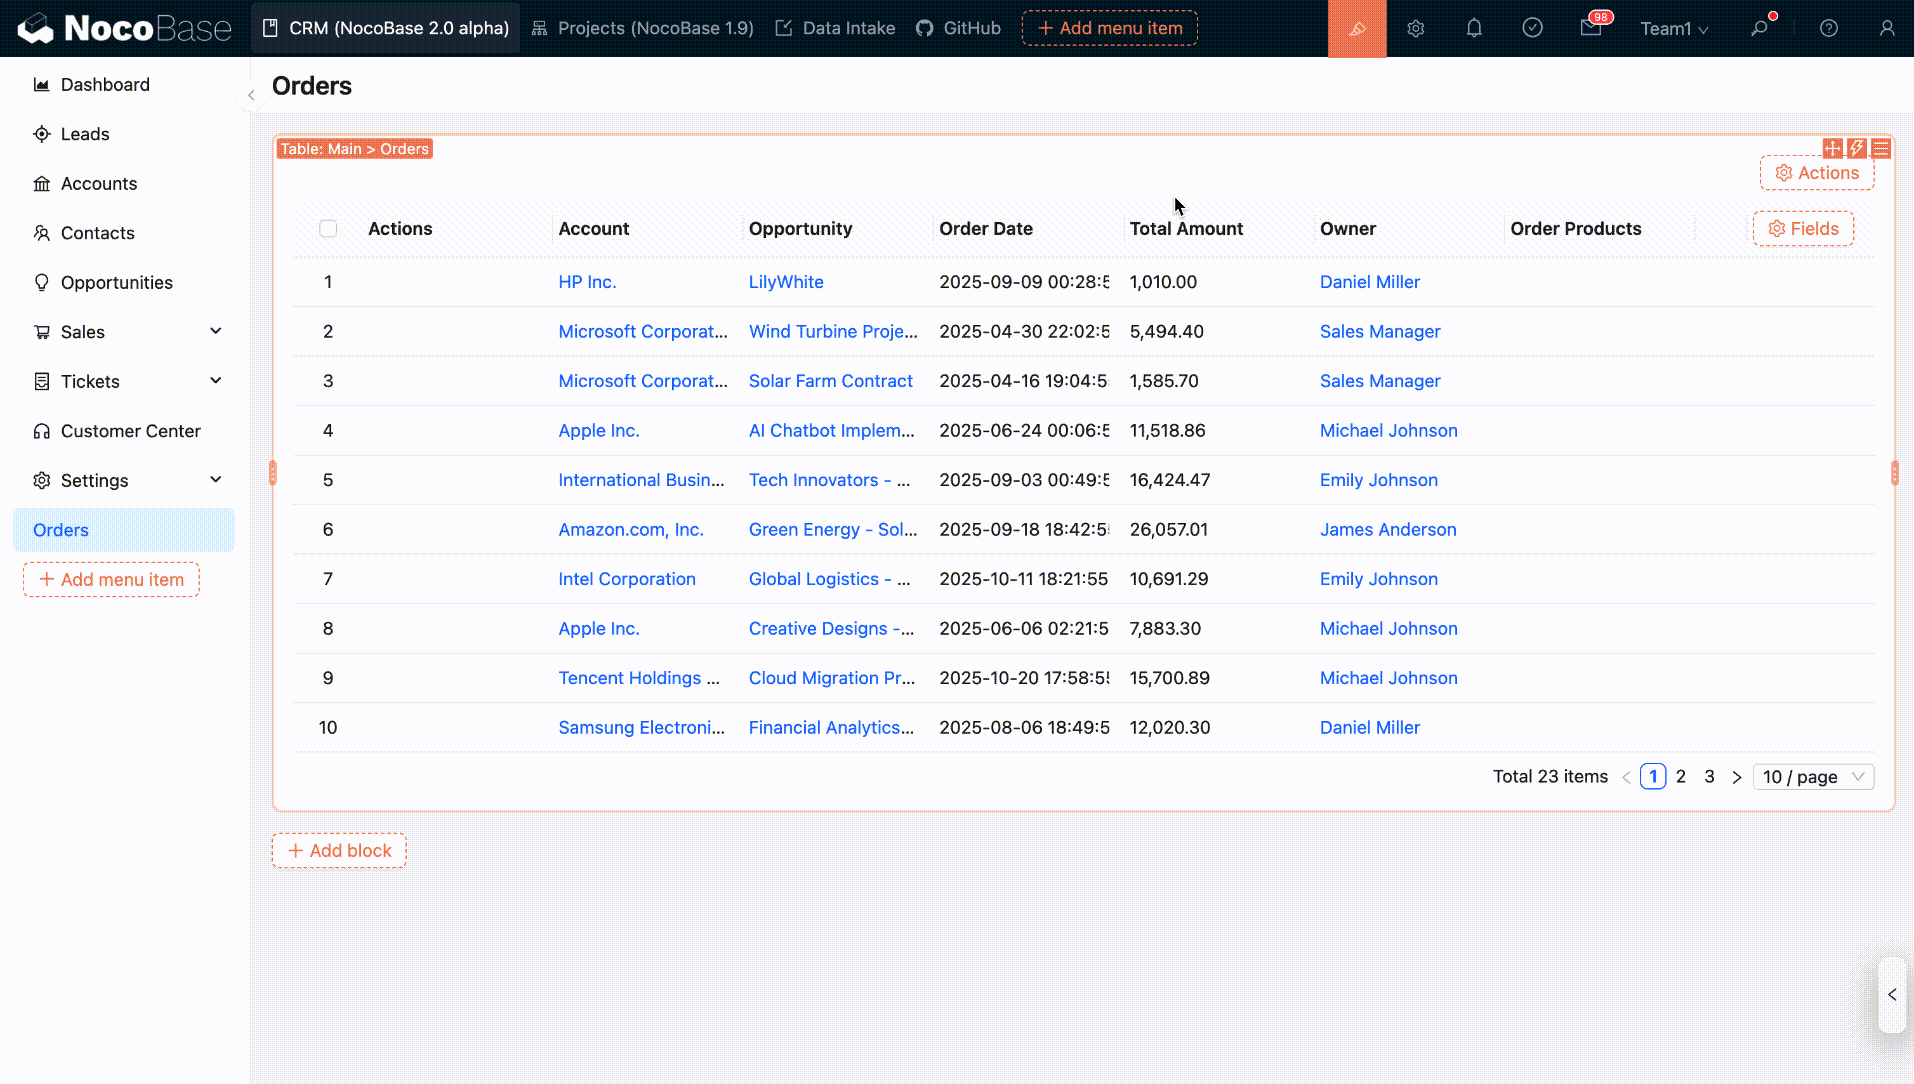
Task: Click the help question mark icon
Action: [x=1828, y=29]
